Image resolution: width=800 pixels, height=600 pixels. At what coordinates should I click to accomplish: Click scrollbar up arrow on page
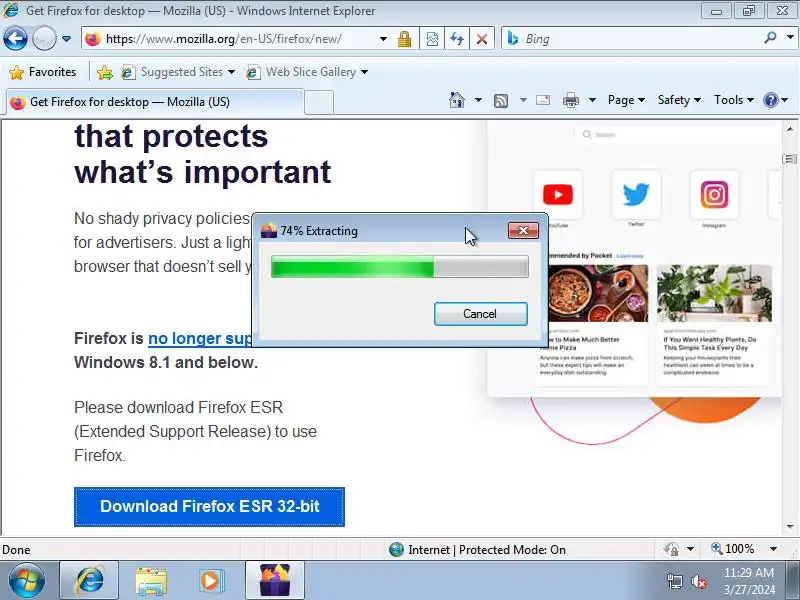tap(790, 130)
